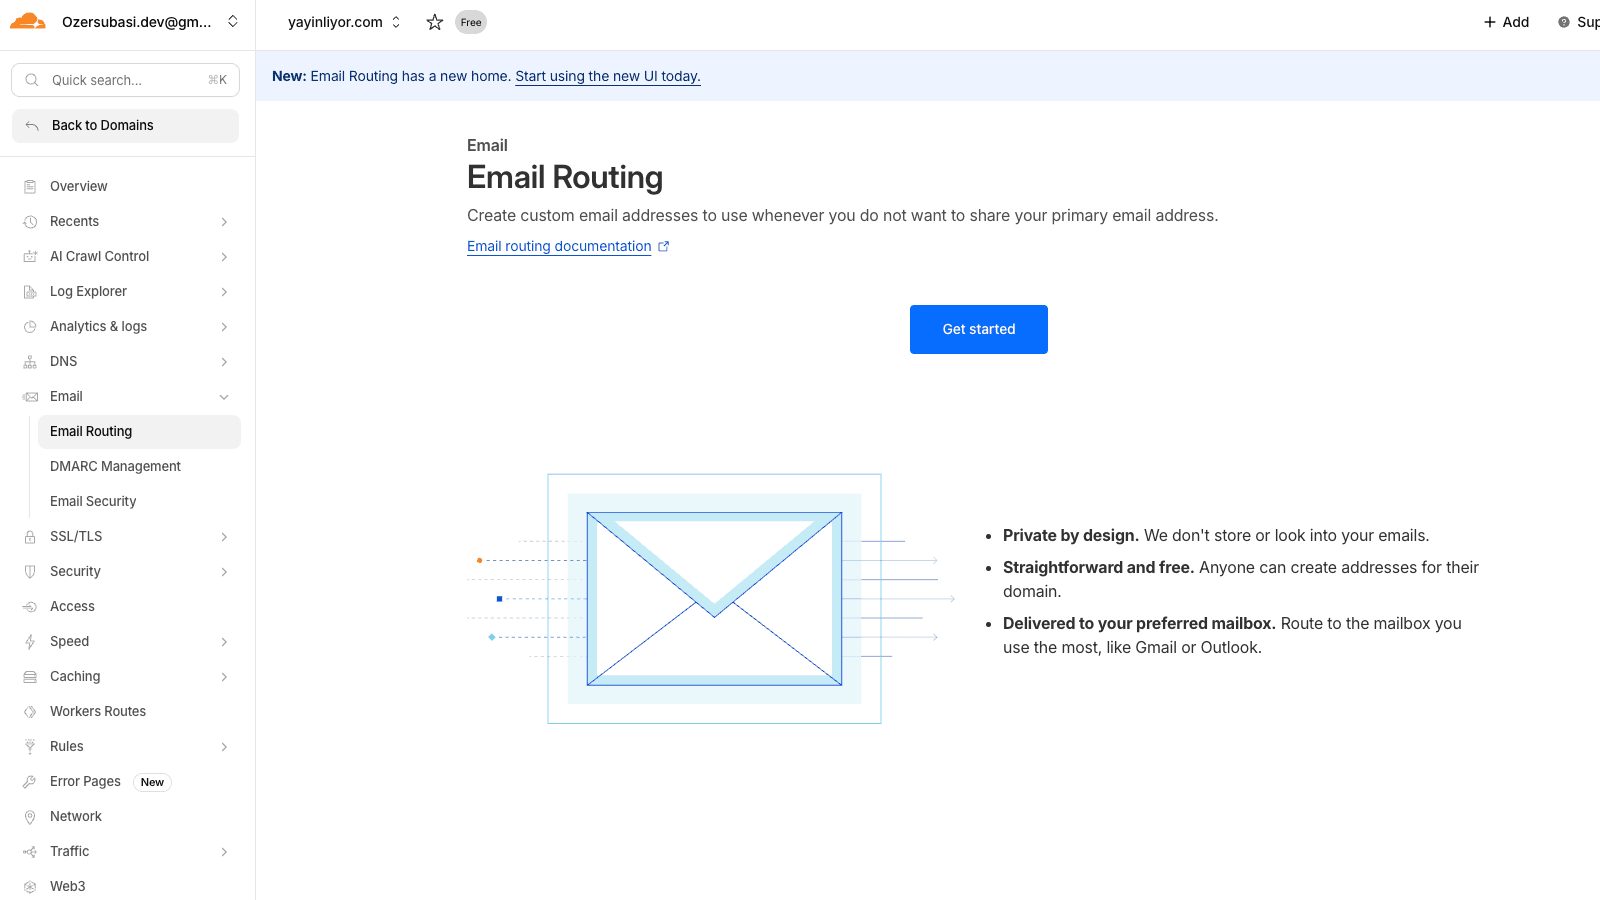1600x900 pixels.
Task: Click the SSL/TLS lock icon
Action: point(30,537)
